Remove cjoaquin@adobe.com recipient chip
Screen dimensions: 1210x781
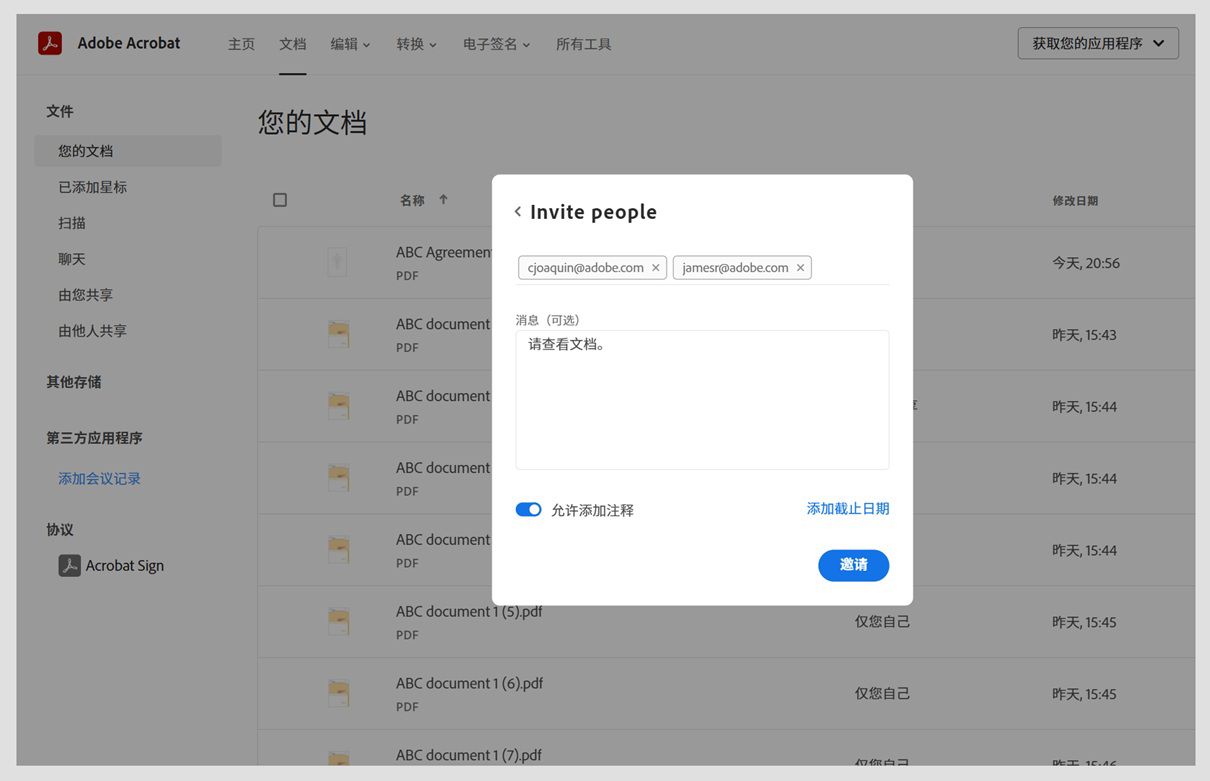(656, 267)
